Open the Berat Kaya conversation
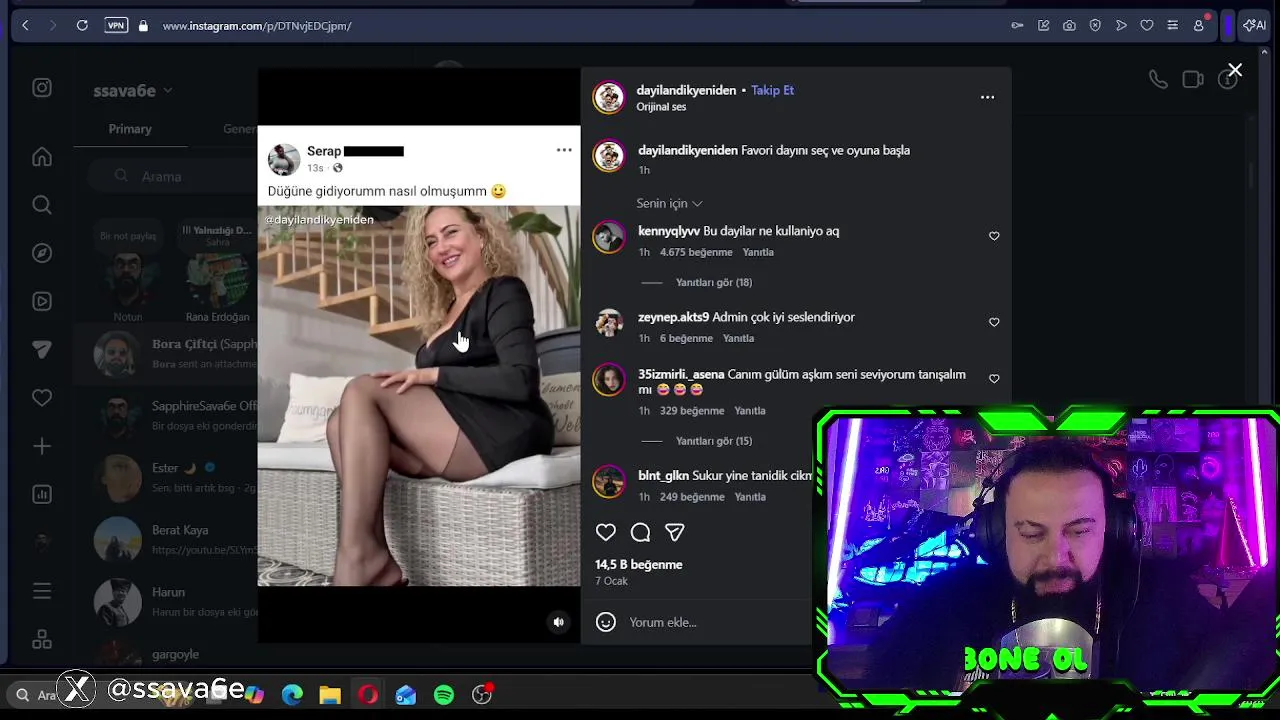Screen dimensions: 1280x720 [166, 540]
